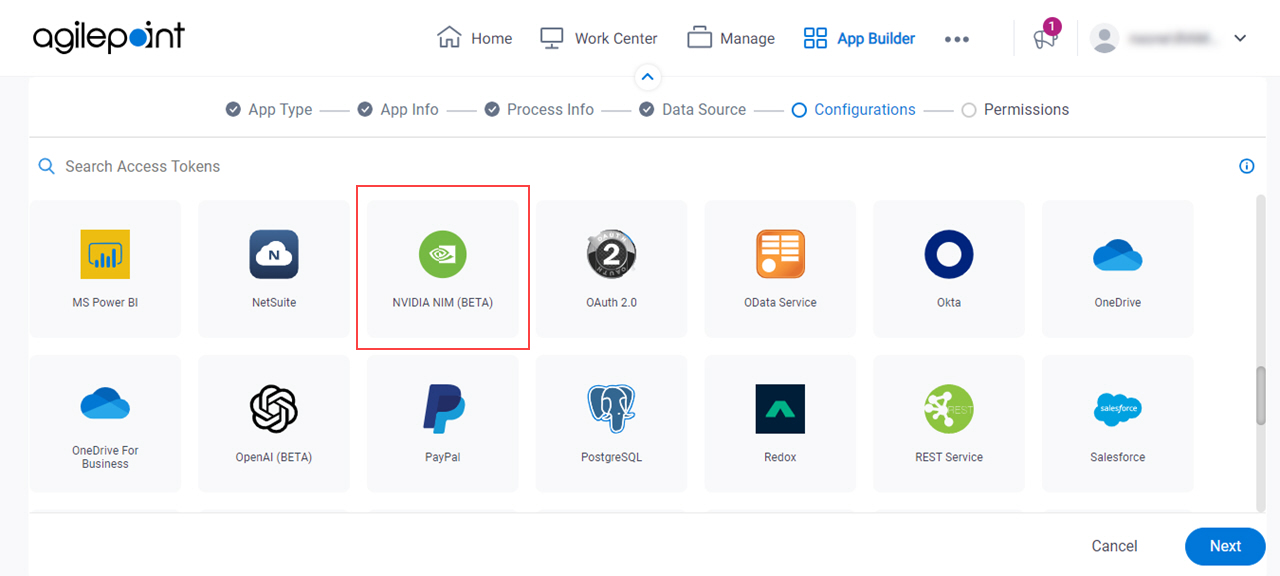Click the OneDrive label
This screenshot has height=576, width=1280.
(x=1118, y=303)
